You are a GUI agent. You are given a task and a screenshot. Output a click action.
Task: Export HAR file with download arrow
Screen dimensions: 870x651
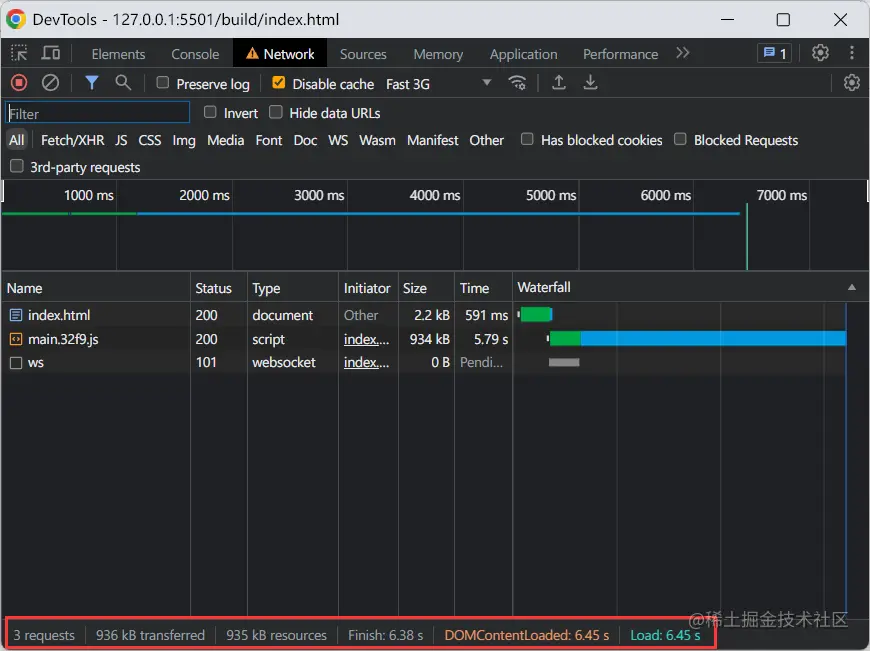pyautogui.click(x=590, y=83)
